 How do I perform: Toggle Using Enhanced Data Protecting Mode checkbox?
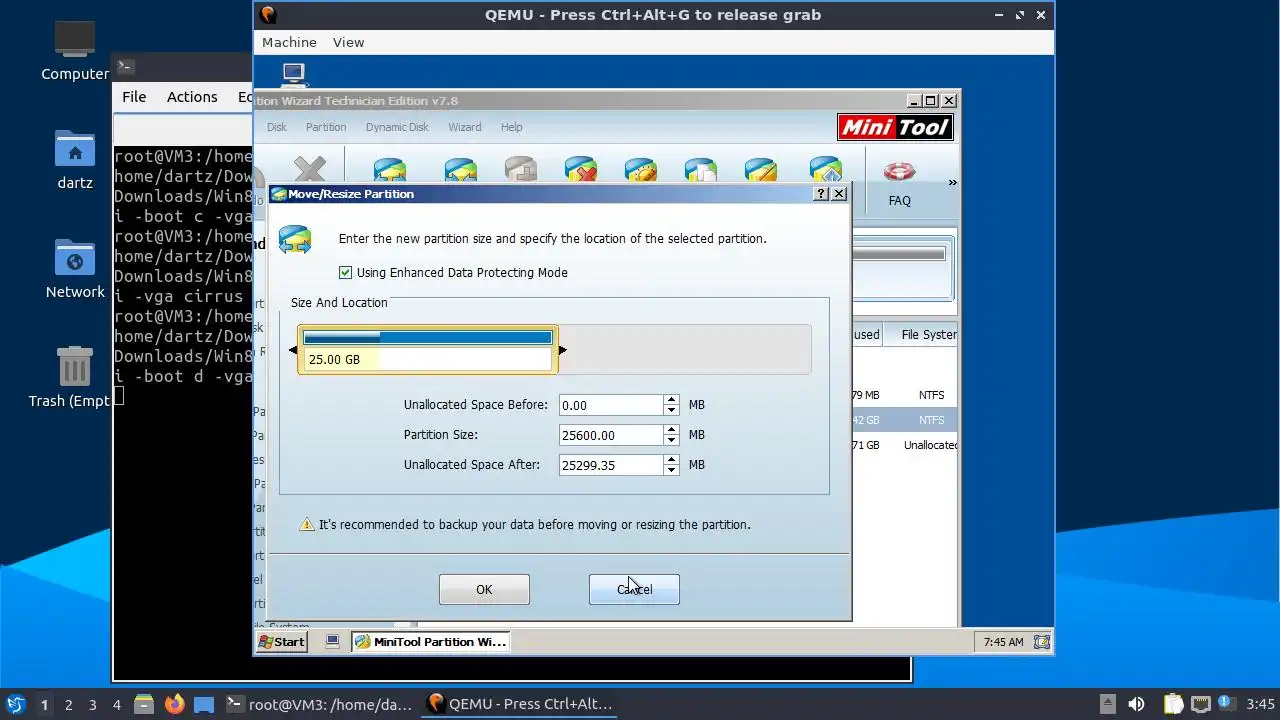pyautogui.click(x=346, y=272)
